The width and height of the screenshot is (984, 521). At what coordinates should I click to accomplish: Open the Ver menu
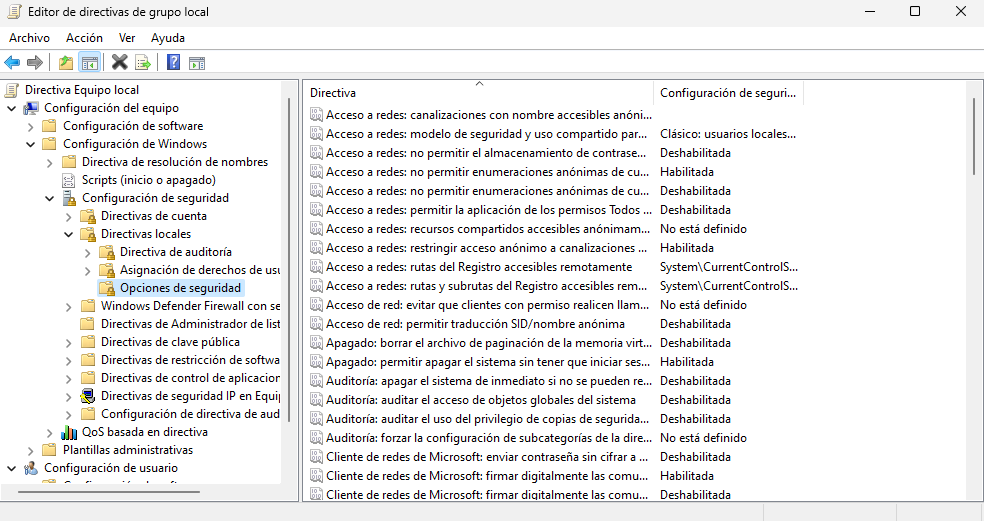click(127, 37)
